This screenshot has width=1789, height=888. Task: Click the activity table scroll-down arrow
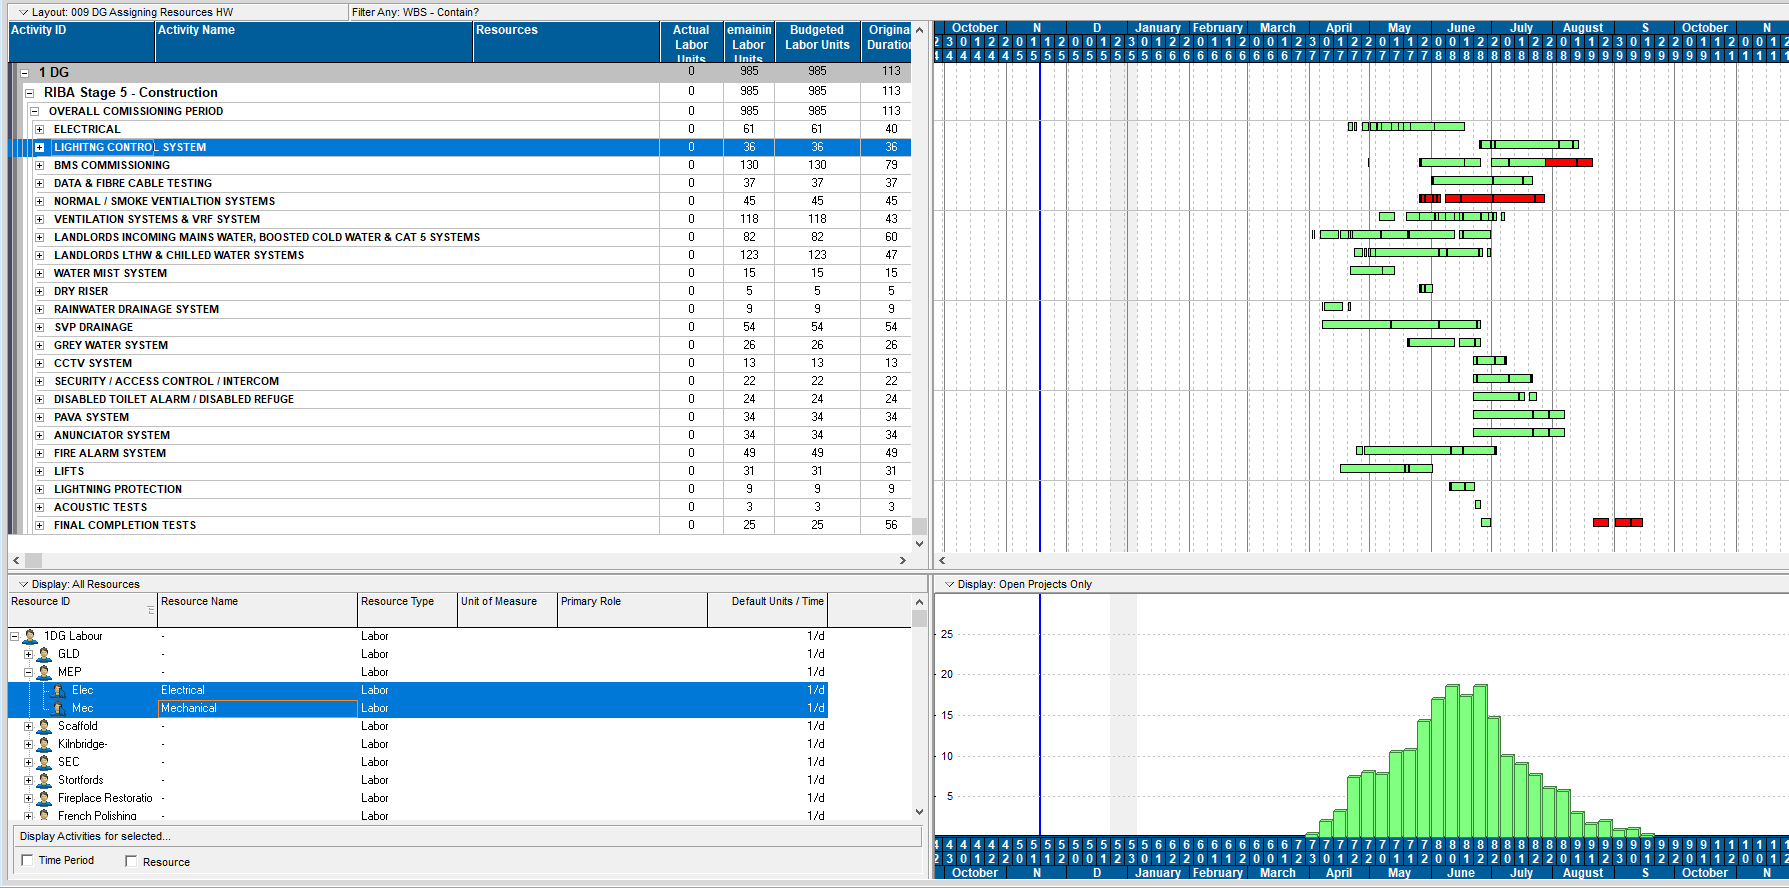(x=919, y=544)
